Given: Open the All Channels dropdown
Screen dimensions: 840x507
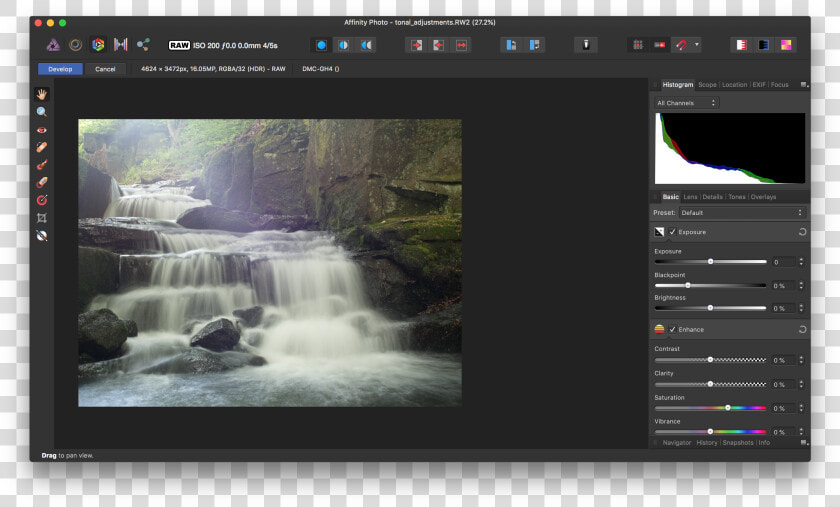Looking at the screenshot, I should [686, 103].
